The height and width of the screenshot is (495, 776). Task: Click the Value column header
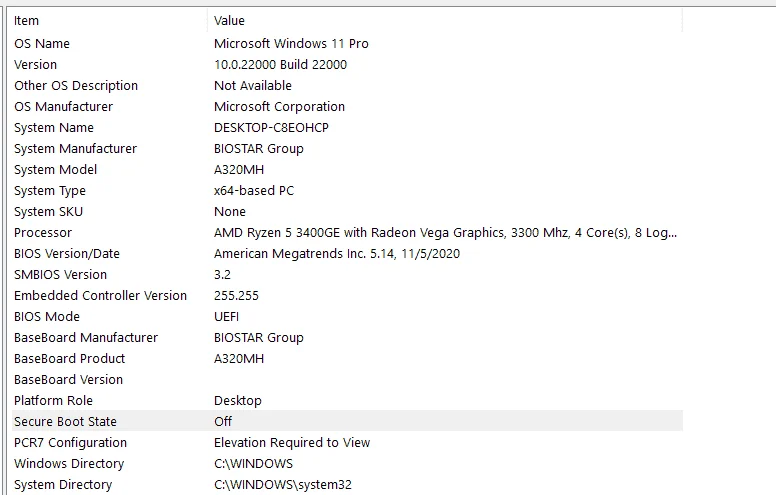445,21
